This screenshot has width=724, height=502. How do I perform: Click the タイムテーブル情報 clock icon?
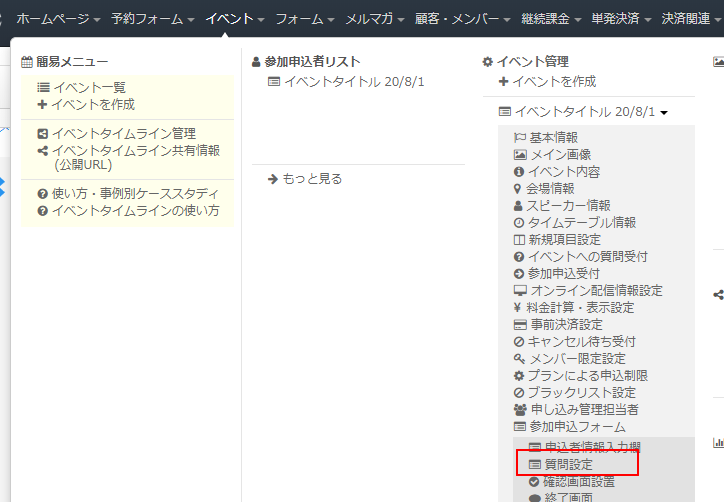pos(519,223)
